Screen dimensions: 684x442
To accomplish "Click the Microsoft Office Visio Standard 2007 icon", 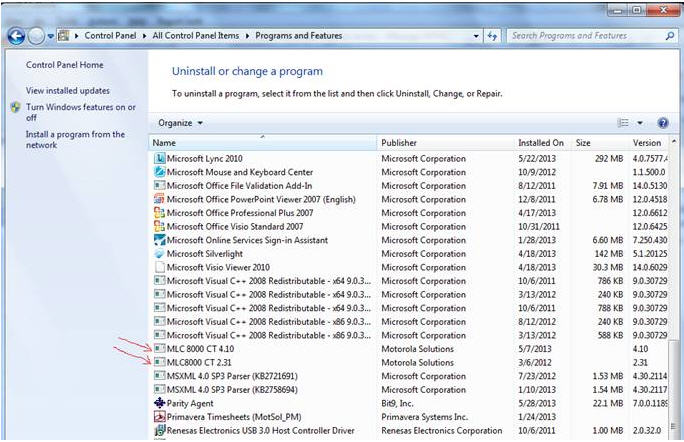I will click(x=159, y=226).
